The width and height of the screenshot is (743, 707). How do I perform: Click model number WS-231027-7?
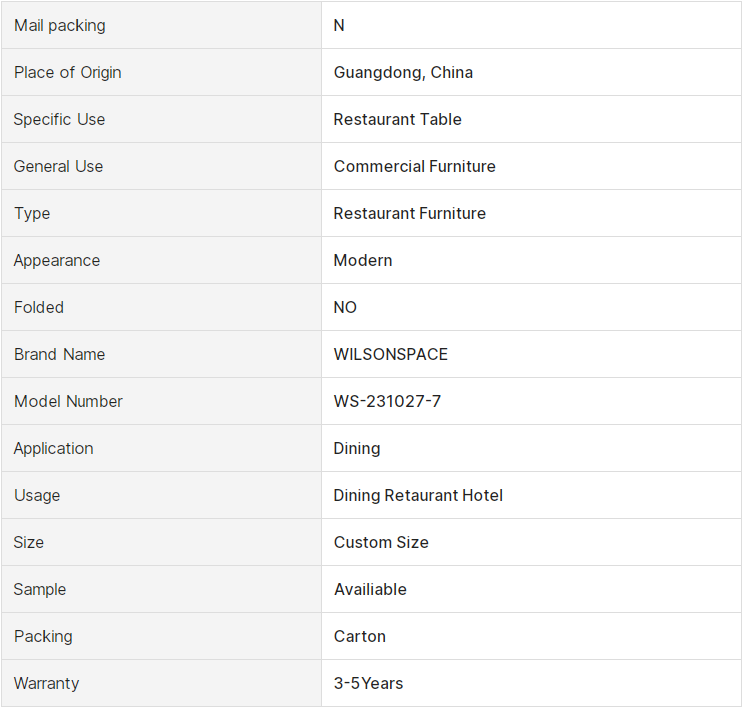tap(387, 401)
